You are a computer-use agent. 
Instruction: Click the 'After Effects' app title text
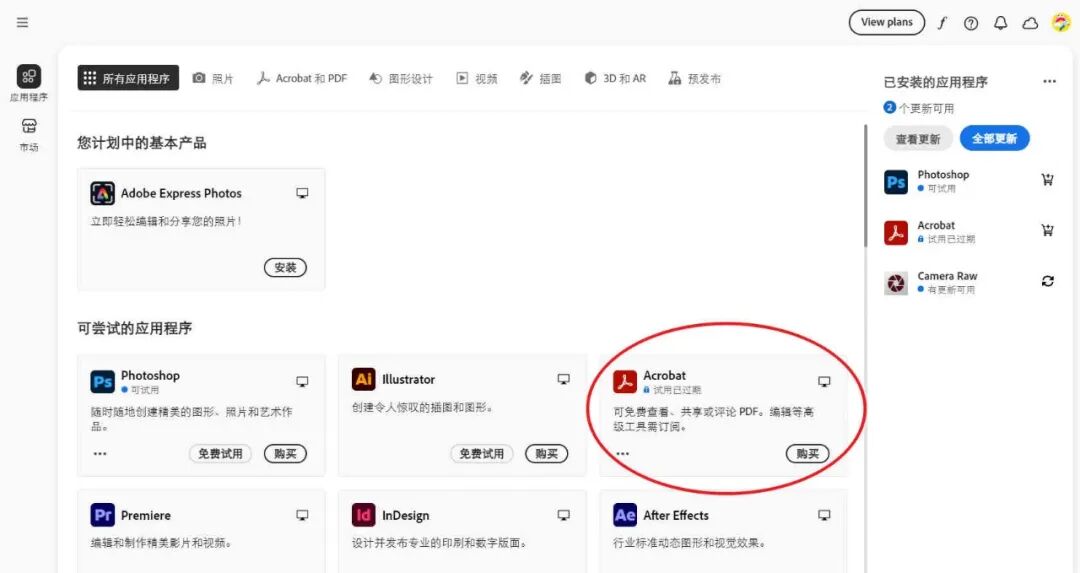(x=676, y=515)
